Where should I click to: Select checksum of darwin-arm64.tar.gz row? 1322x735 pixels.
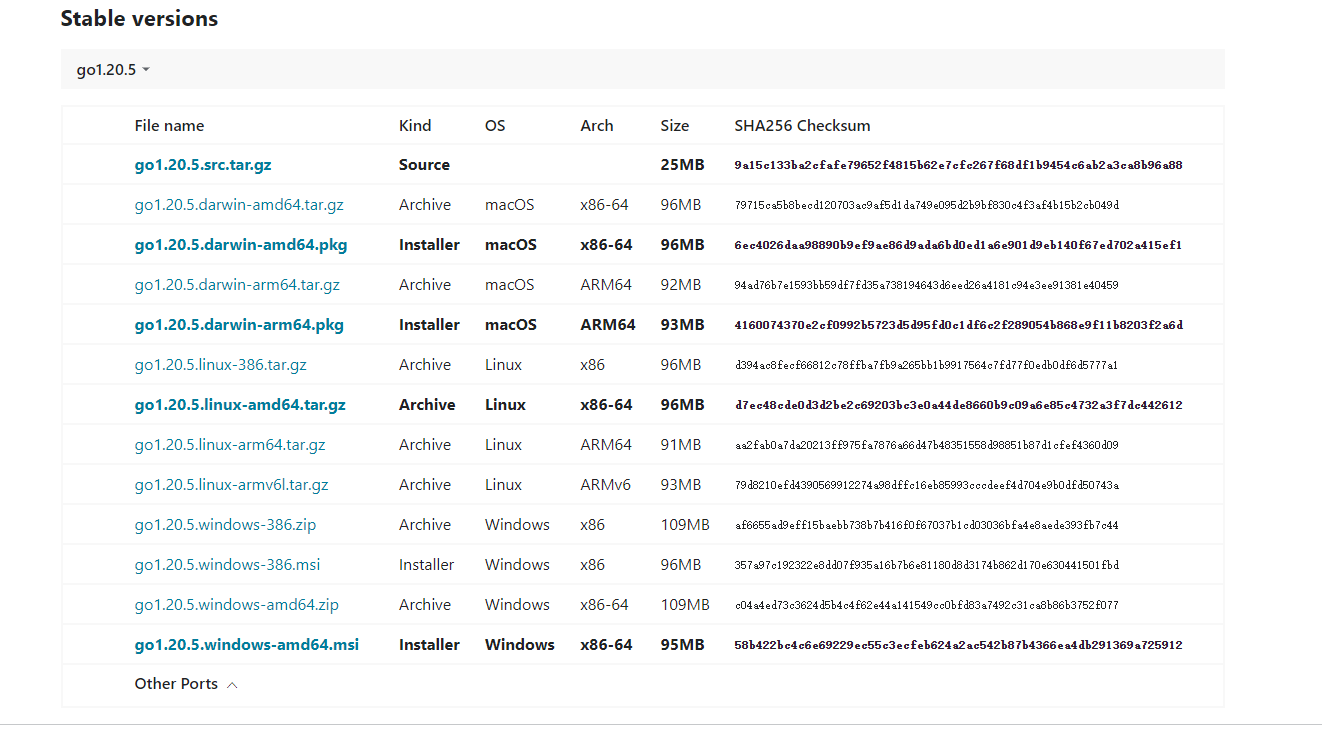(926, 285)
